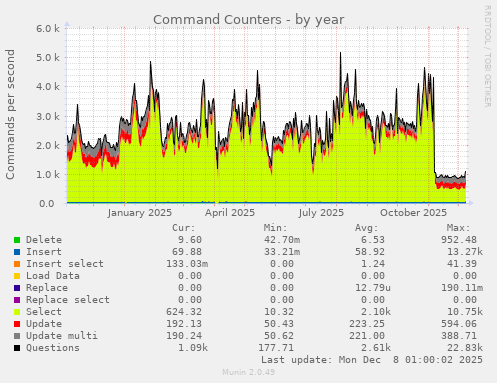This screenshot has height=383, width=497.
Task: Click the 4.0 k y-axis label
Action: (x=48, y=87)
